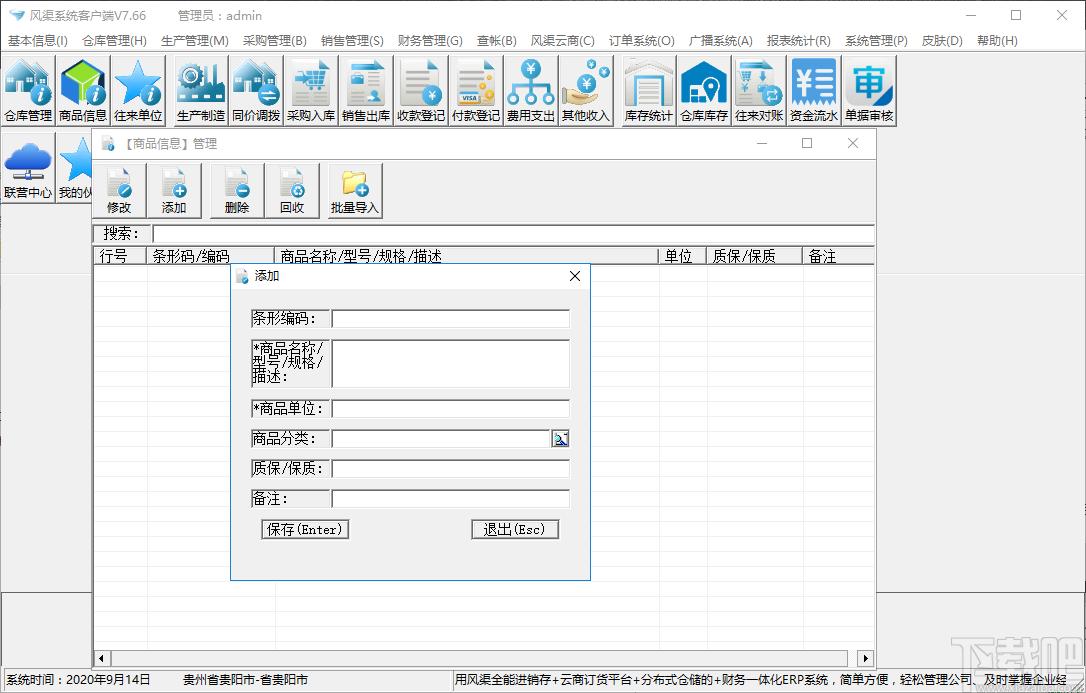
Task: Open 库存统计 toolbar icon
Action: tap(649, 91)
